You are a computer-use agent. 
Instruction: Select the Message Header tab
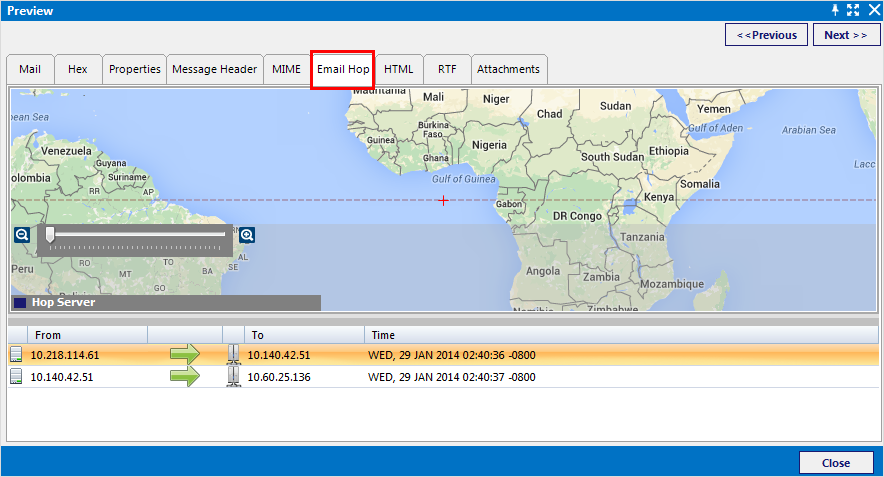coord(215,69)
